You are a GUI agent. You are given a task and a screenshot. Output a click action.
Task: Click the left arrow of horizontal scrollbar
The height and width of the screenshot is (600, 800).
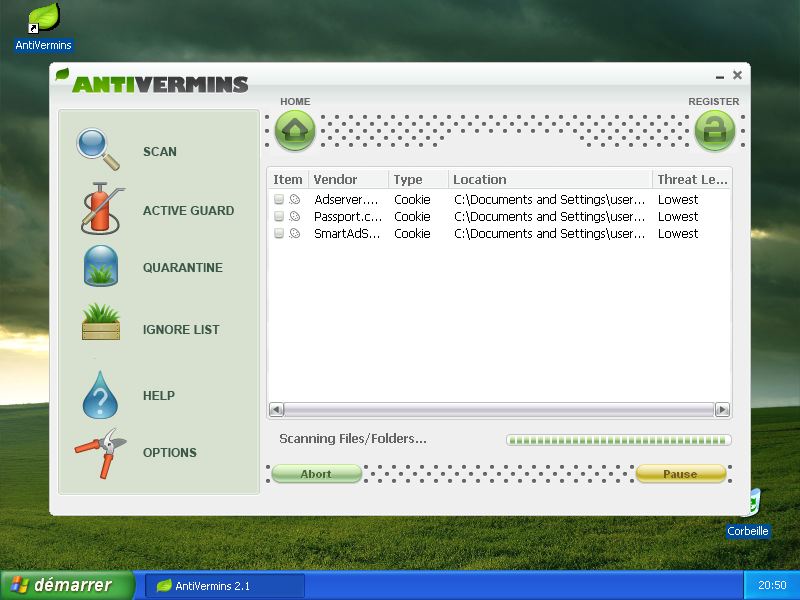(276, 409)
